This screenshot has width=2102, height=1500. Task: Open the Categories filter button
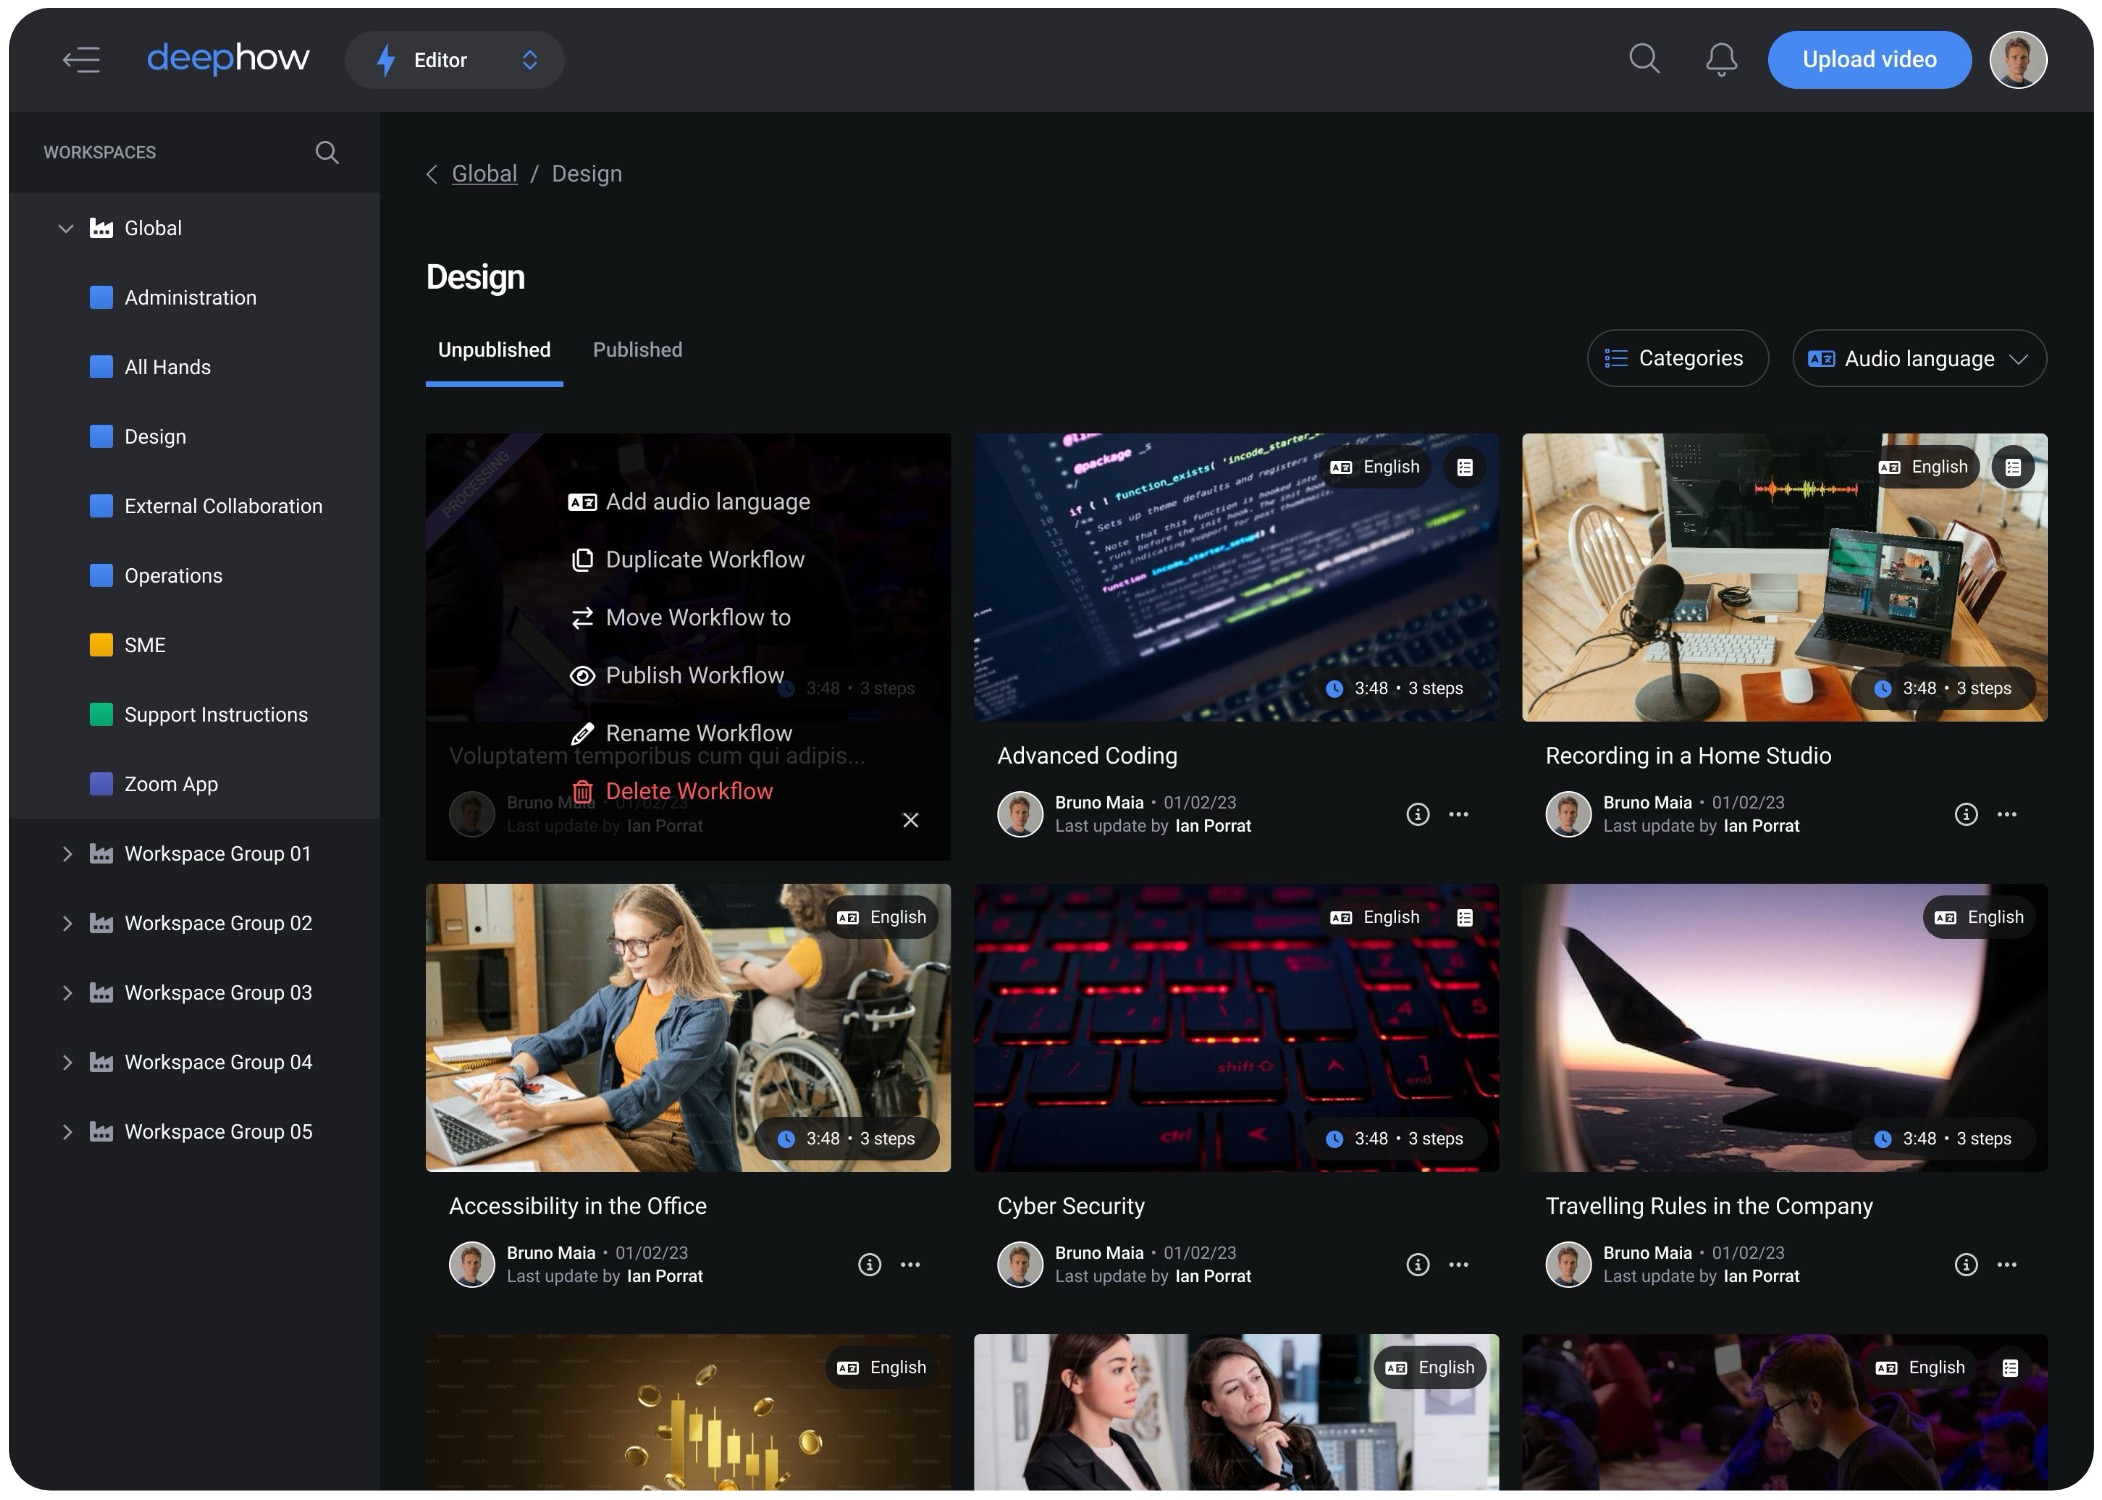[x=1677, y=358]
